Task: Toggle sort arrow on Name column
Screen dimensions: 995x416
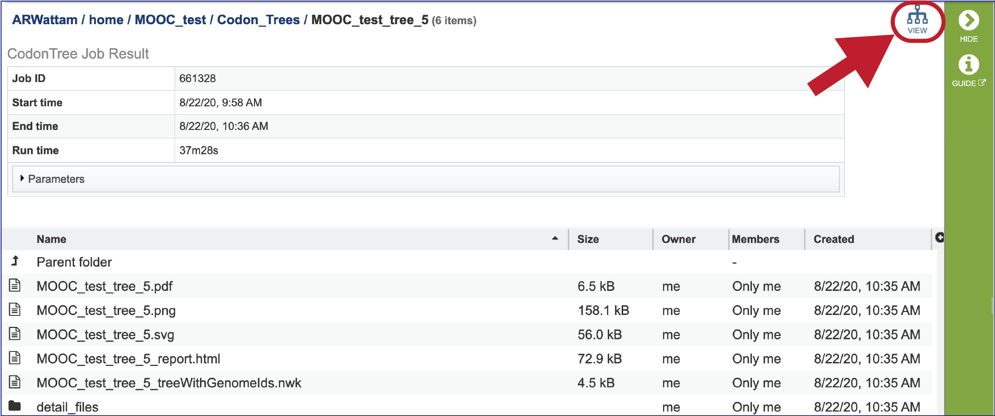Action: (x=556, y=238)
